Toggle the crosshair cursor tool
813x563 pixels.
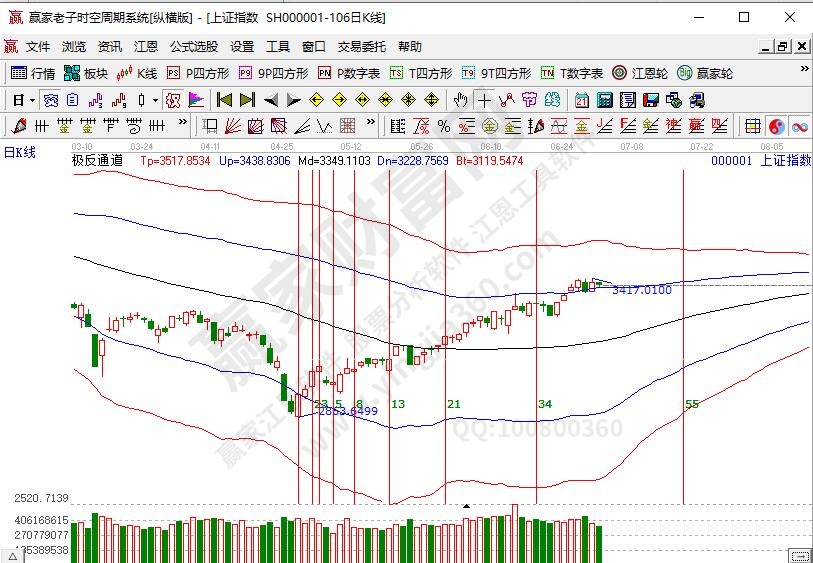pos(483,100)
